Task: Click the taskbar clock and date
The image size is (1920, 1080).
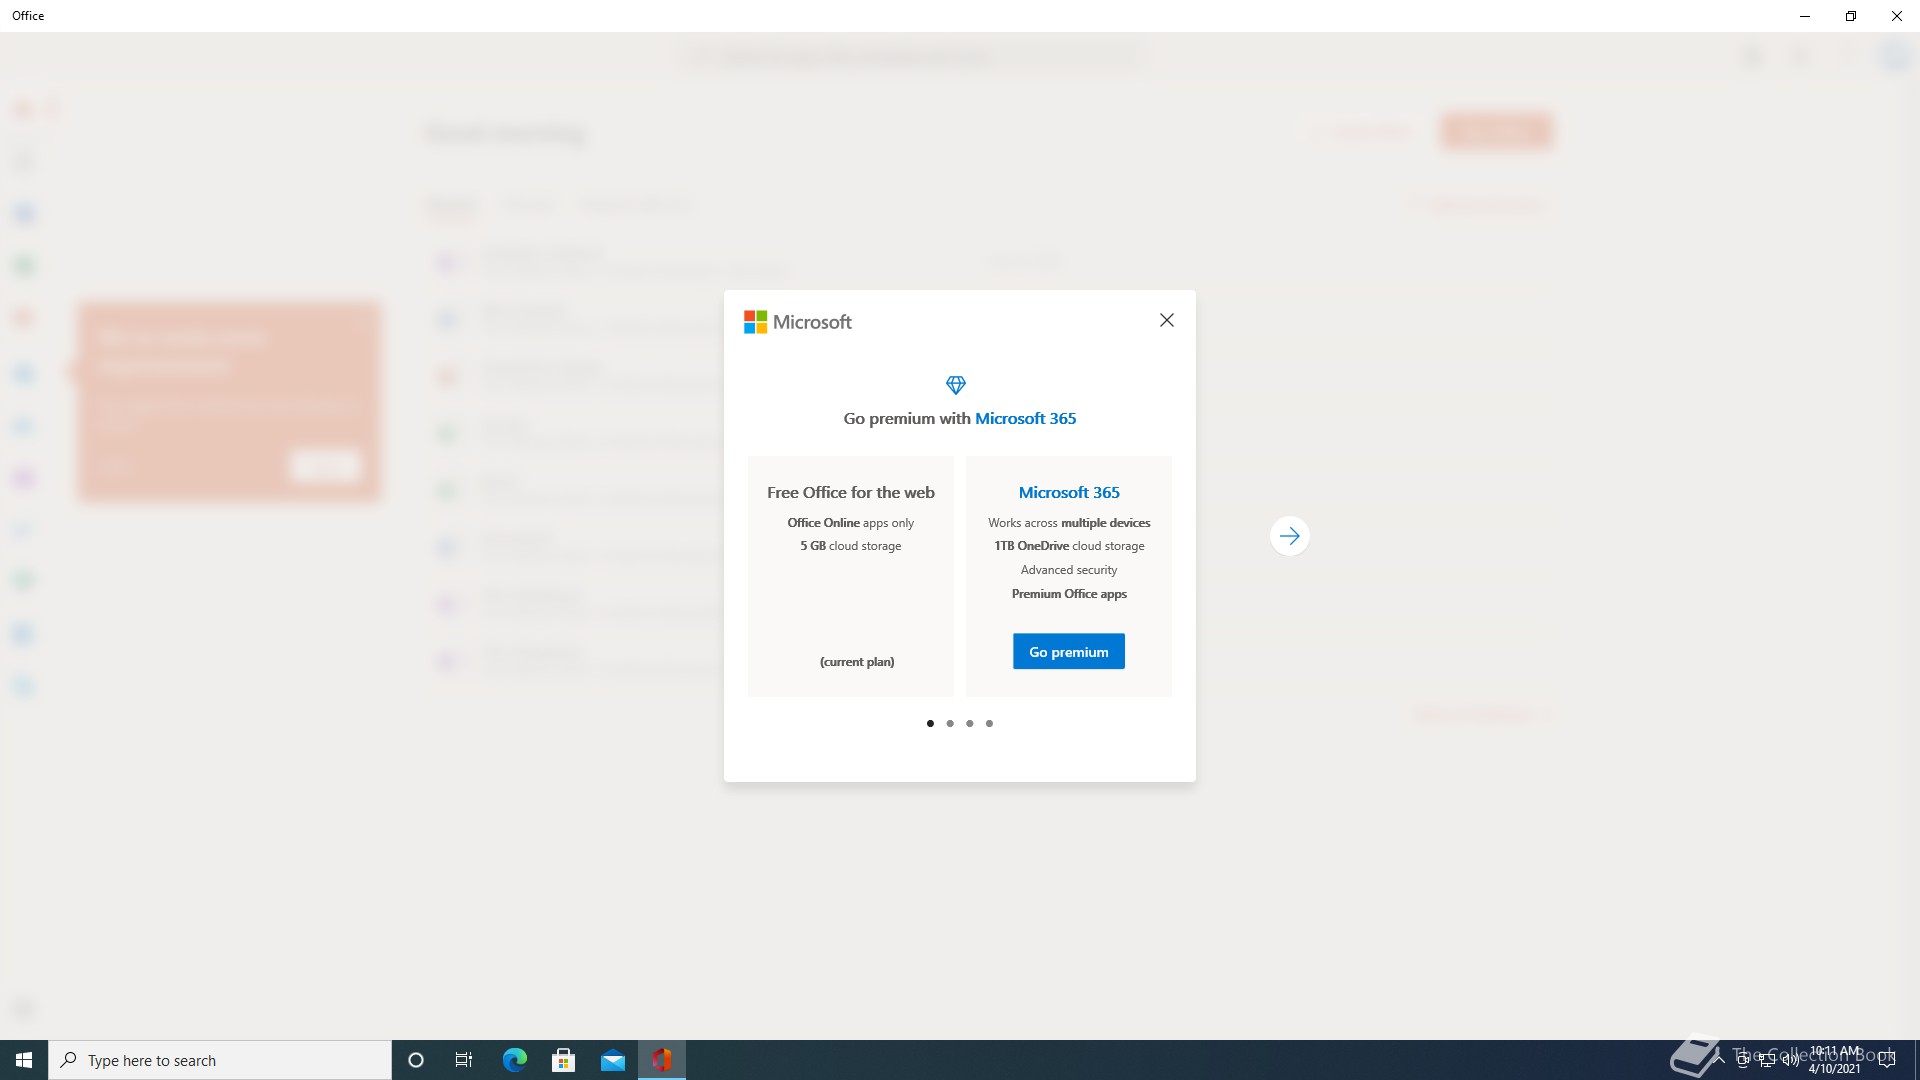Action: tap(1834, 1060)
